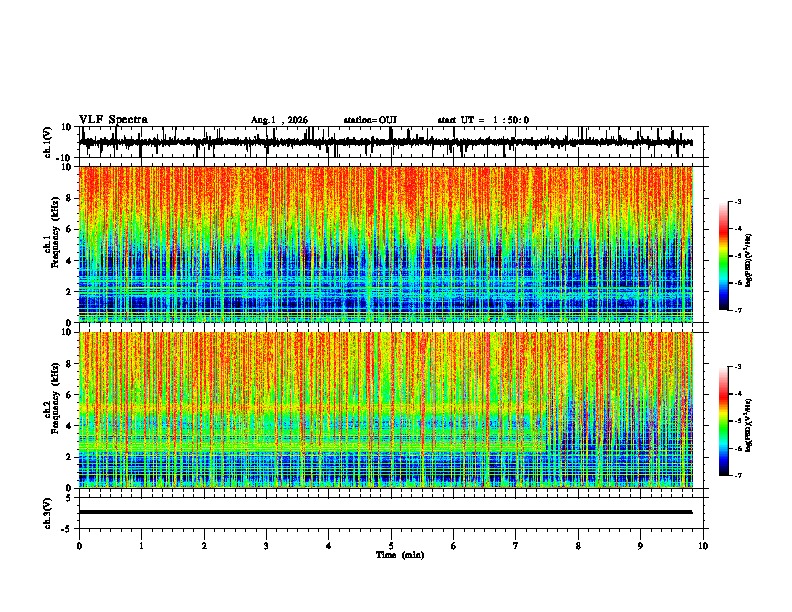The width and height of the screenshot is (792, 612).
Task: Click time axis tick label "0"
Action: (79, 546)
